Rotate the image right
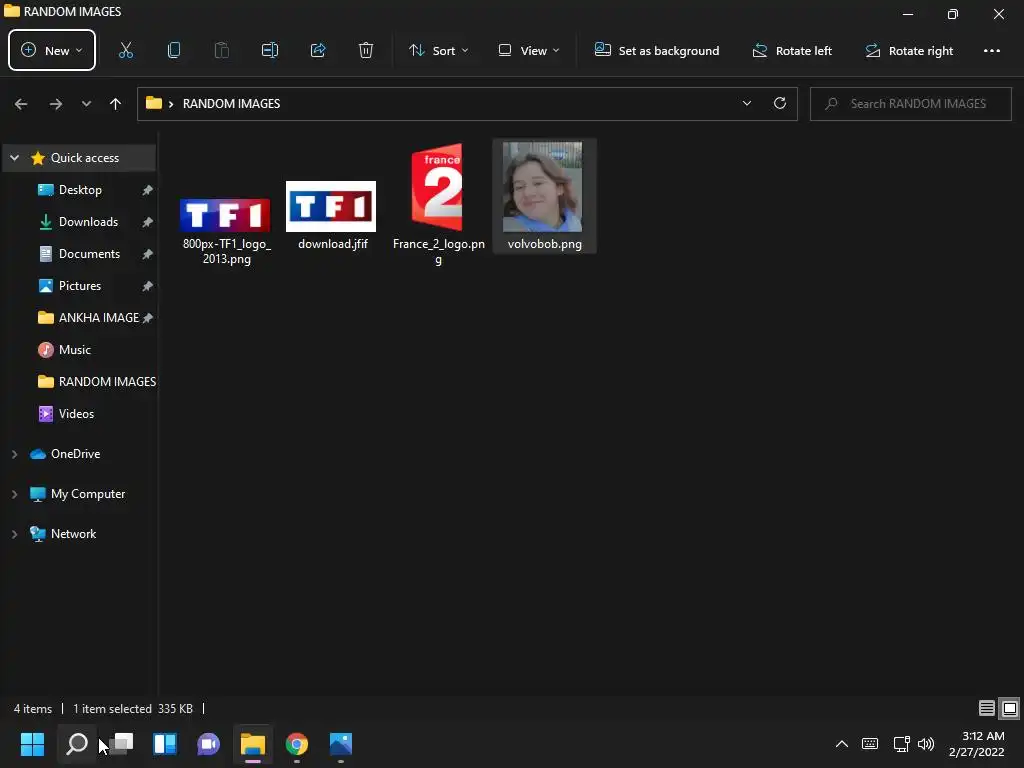This screenshot has height=768, width=1024. (909, 50)
